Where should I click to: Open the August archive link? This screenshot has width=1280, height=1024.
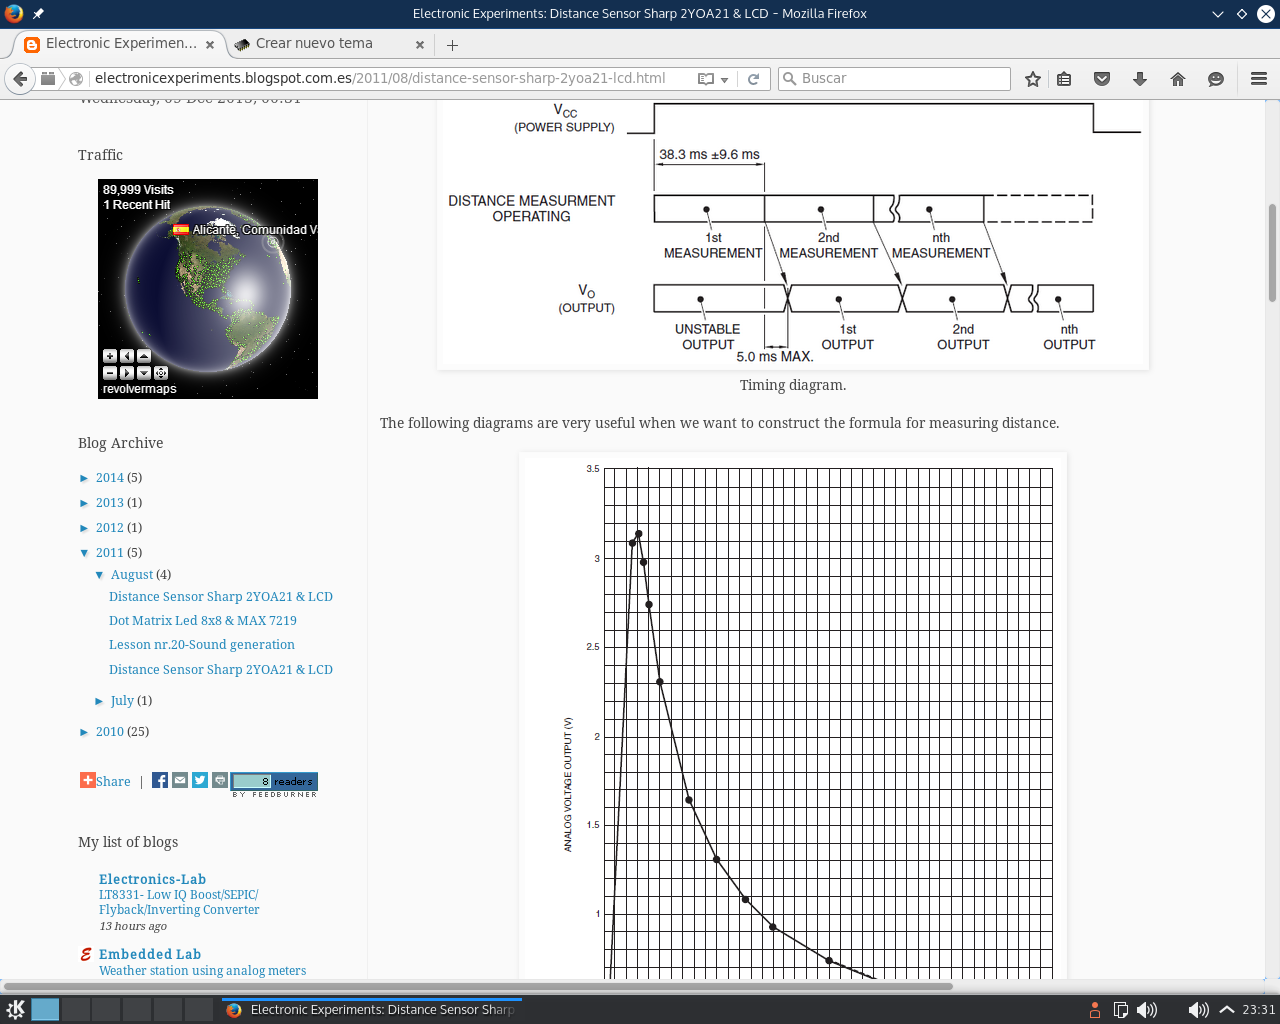(x=132, y=575)
